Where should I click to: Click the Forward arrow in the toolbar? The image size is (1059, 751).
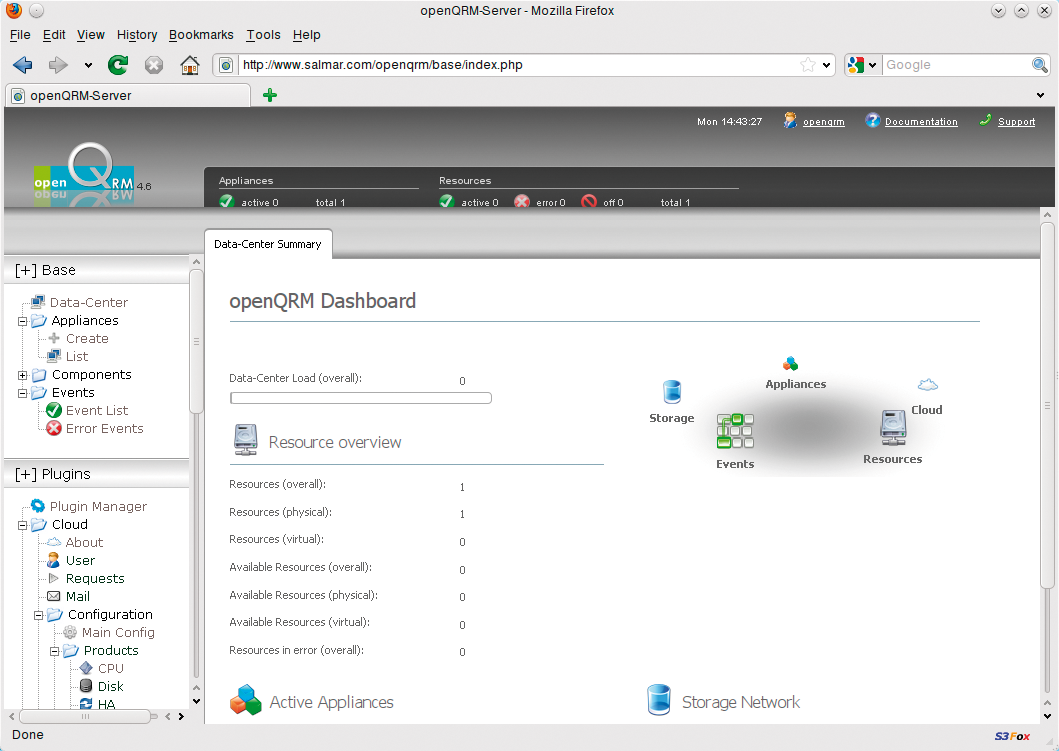tap(58, 65)
